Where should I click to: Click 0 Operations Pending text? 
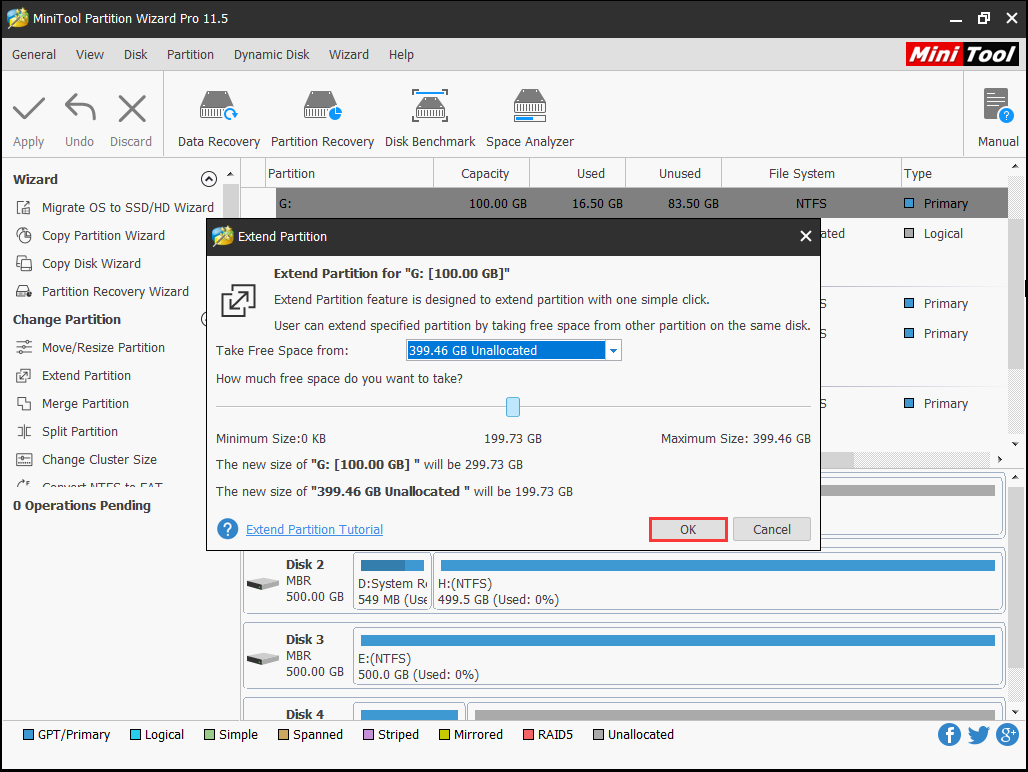tap(82, 505)
